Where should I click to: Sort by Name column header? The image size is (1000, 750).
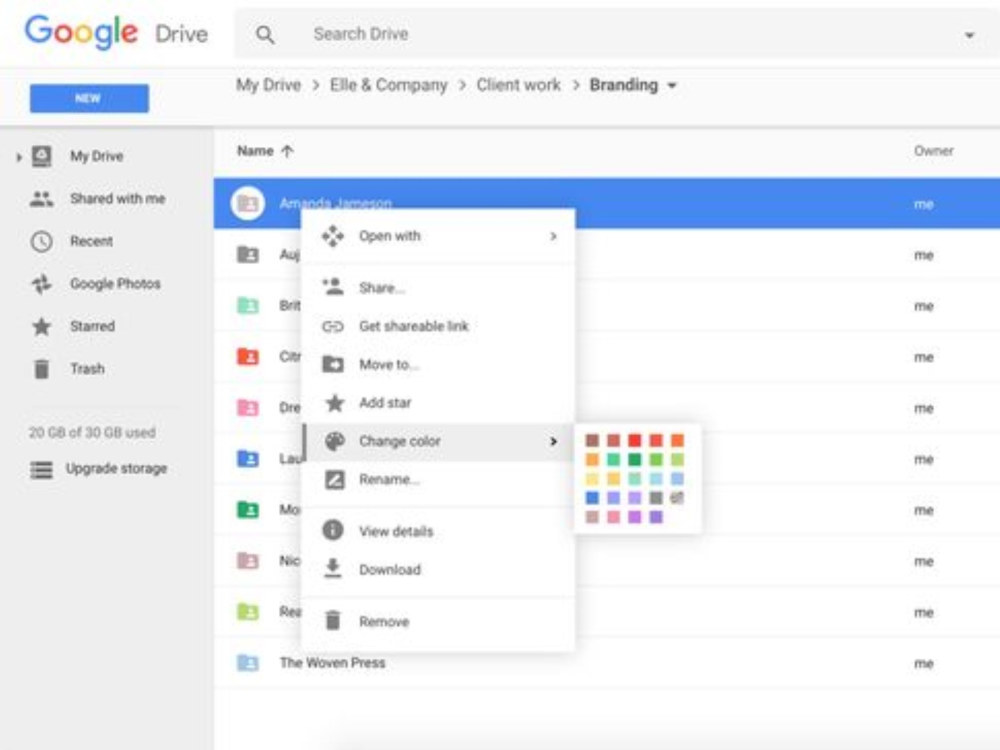[255, 151]
